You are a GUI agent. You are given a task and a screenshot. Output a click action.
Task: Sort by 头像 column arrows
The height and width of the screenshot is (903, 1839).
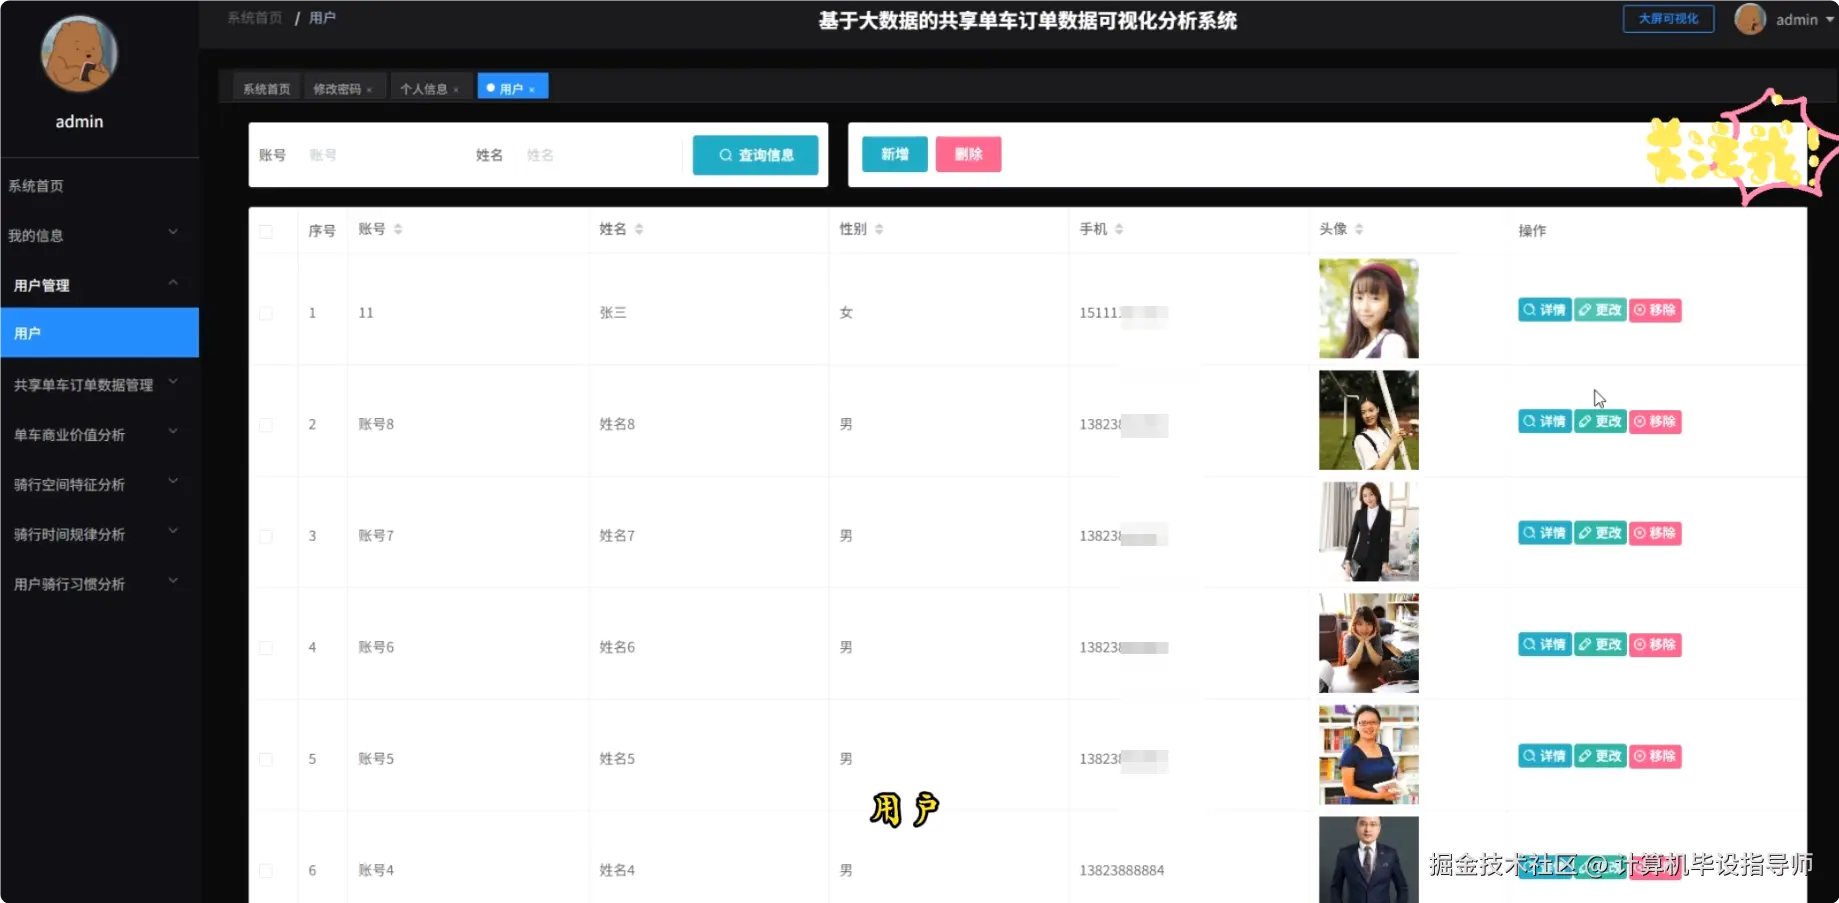[x=1359, y=229]
